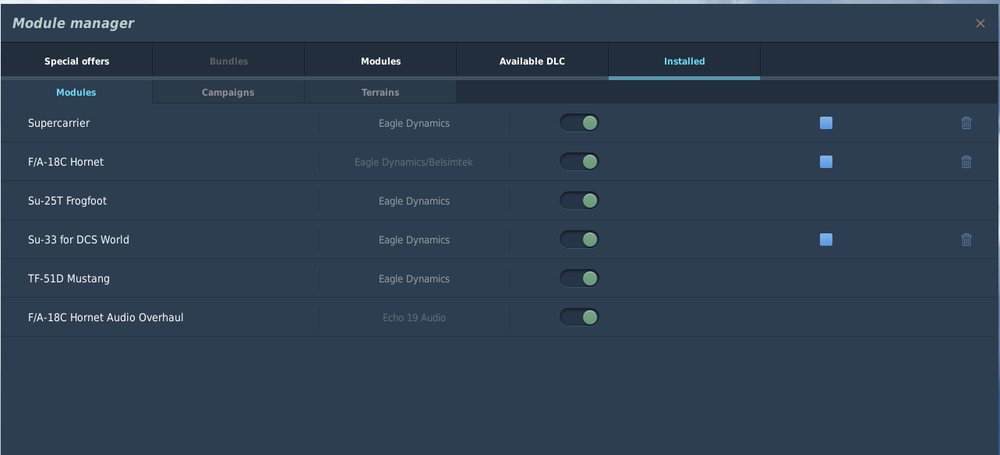Viewport: 1000px width, 455px height.
Task: Go to the top-level Modules tab
Action: (381, 61)
